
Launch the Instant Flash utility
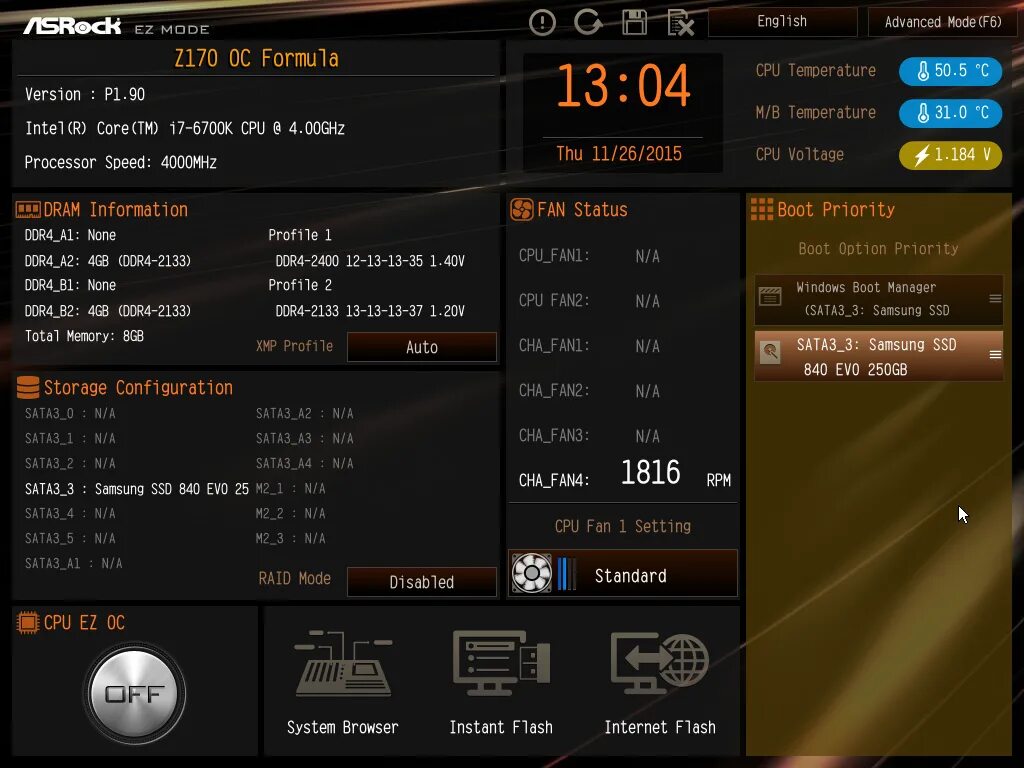[501, 682]
